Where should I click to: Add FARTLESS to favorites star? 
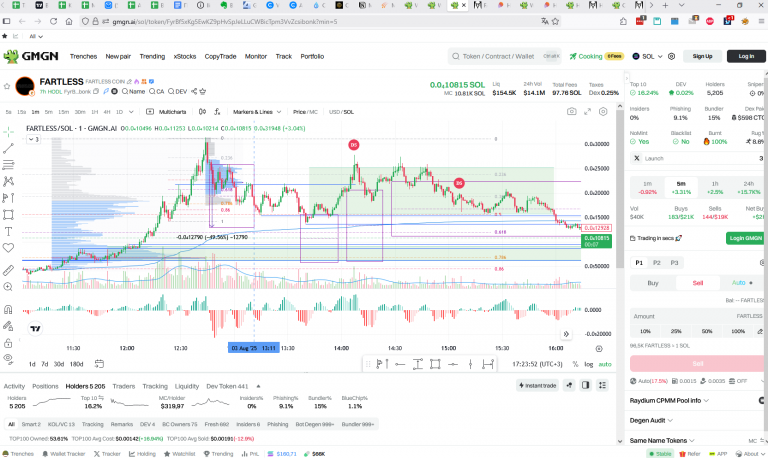point(7,86)
